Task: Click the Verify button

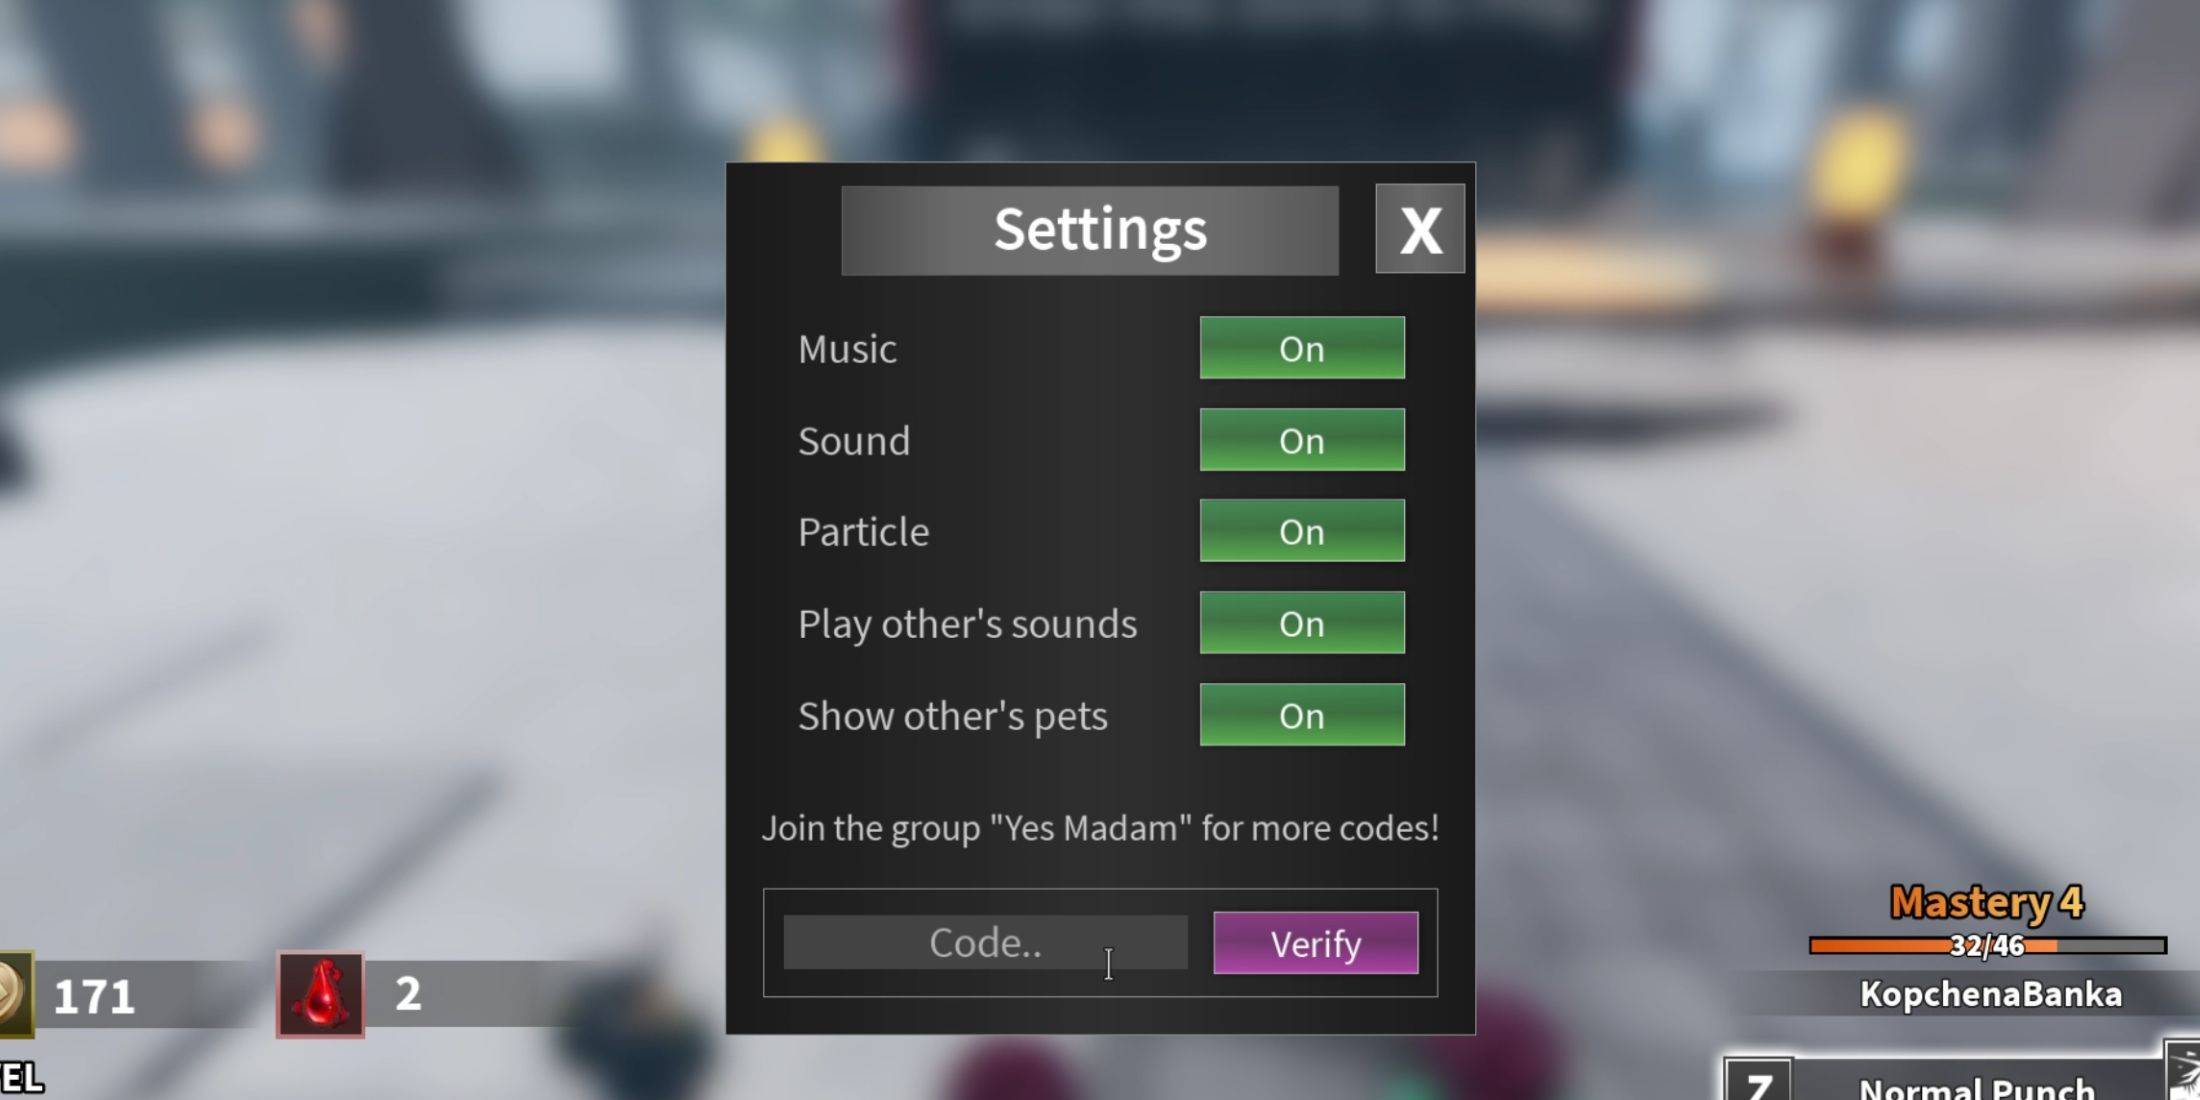Action: pyautogui.click(x=1313, y=943)
